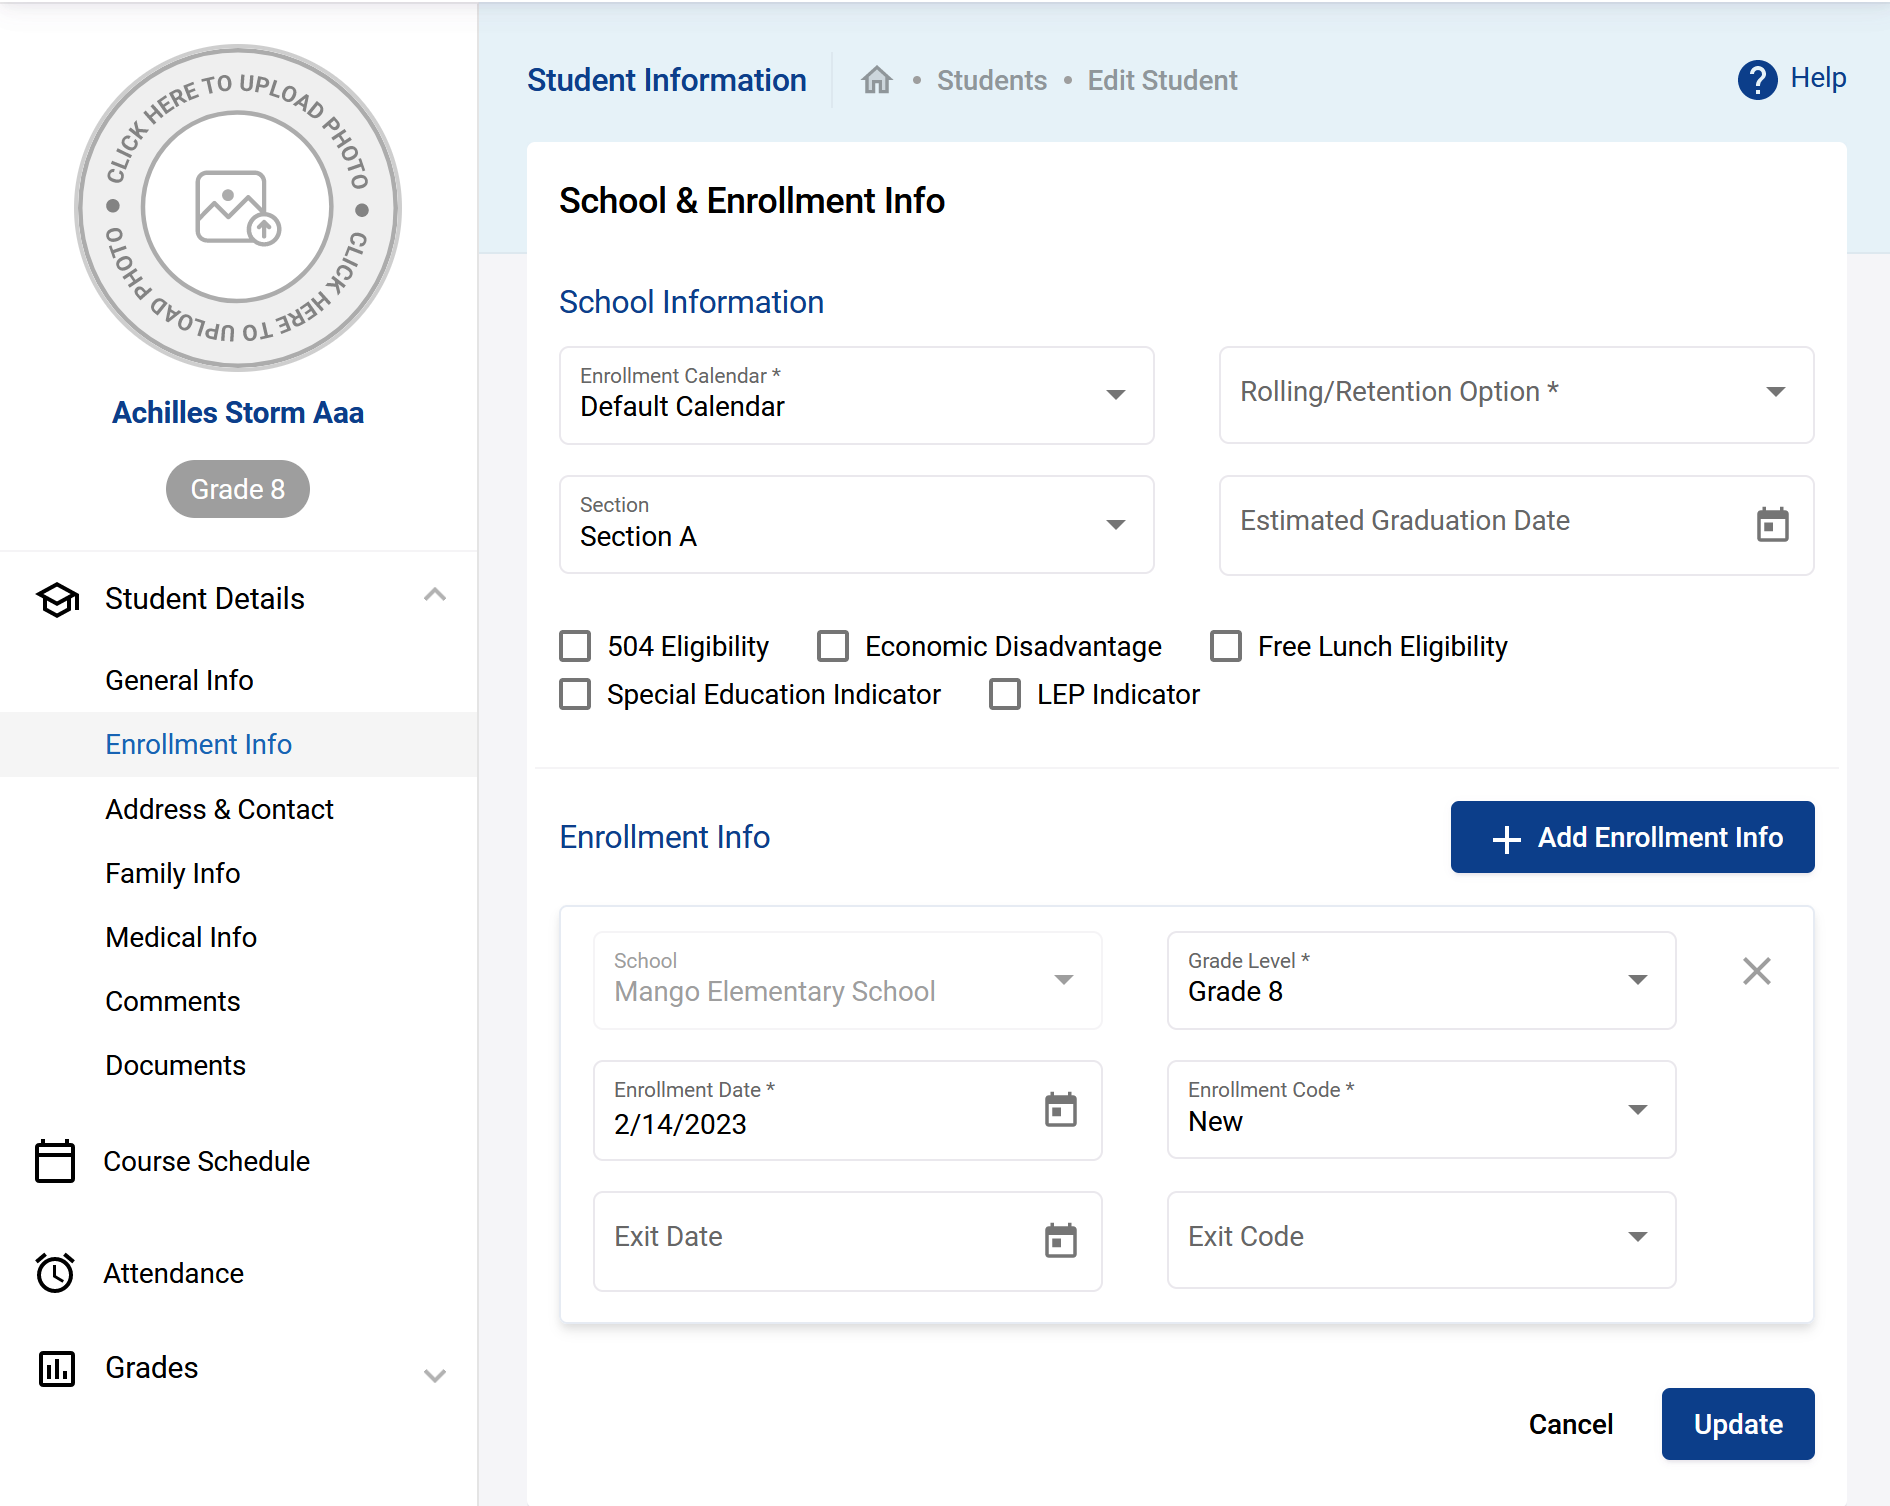The image size is (1890, 1506).
Task: Click the upload photo image icon
Action: pos(238,207)
